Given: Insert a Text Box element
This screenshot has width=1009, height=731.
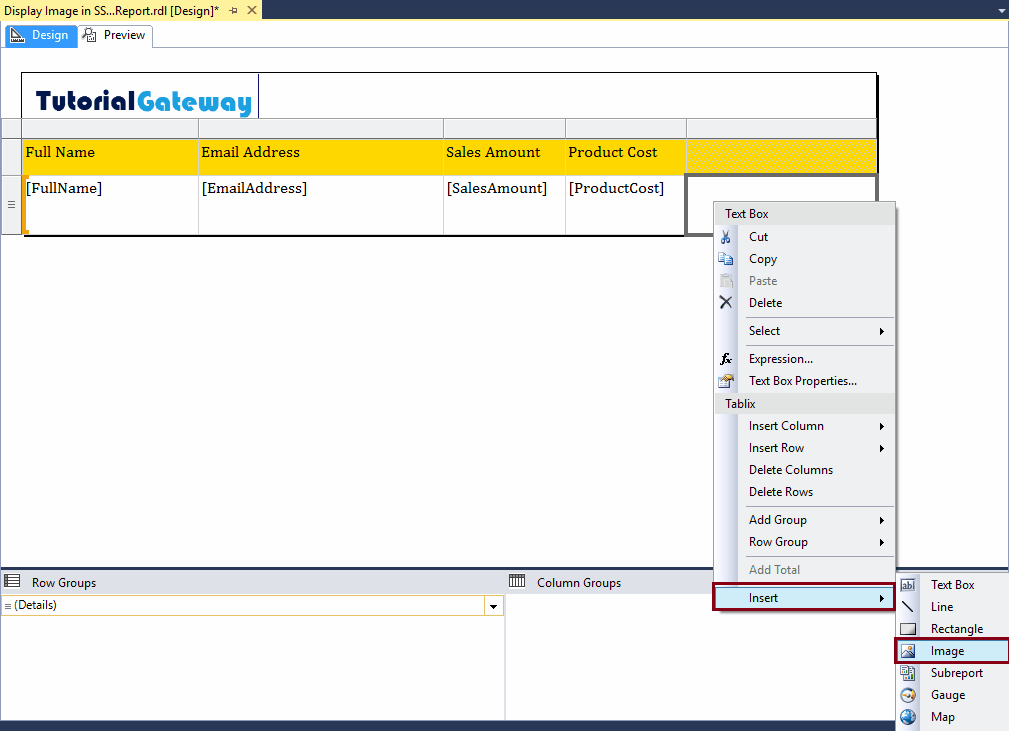Looking at the screenshot, I should [953, 584].
